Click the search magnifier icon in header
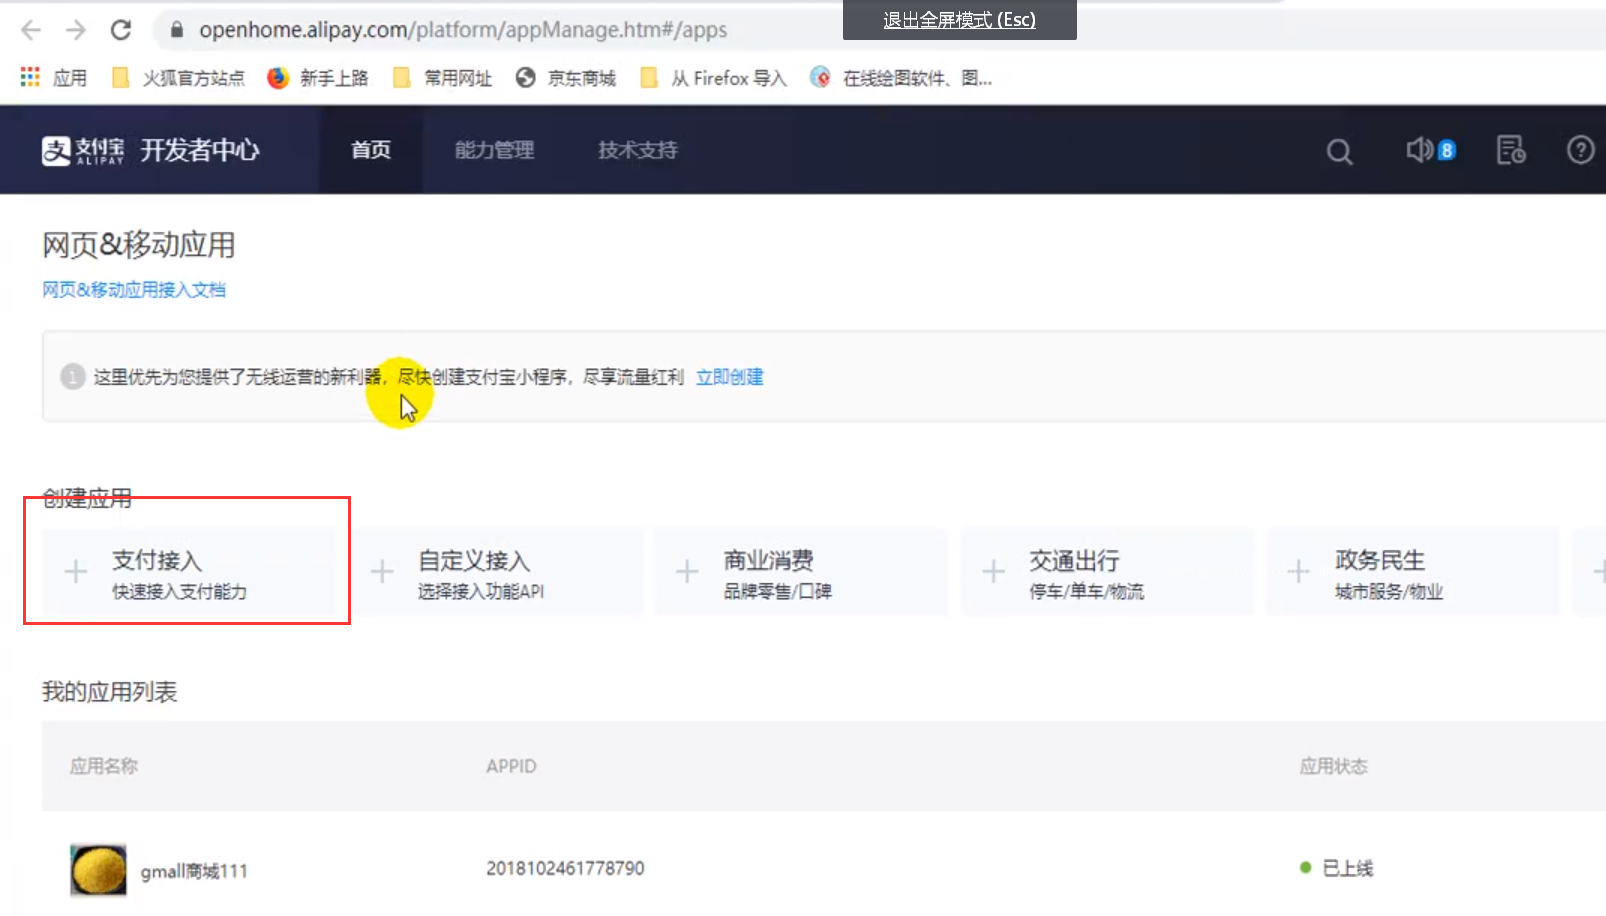This screenshot has height=916, width=1606. pos(1339,151)
